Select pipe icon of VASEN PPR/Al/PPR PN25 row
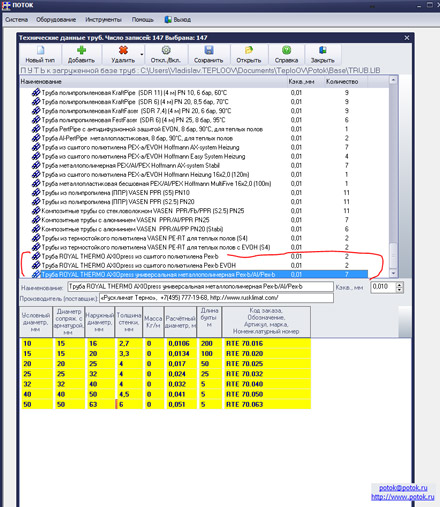Screen dimensions: 440x507 click(36, 220)
